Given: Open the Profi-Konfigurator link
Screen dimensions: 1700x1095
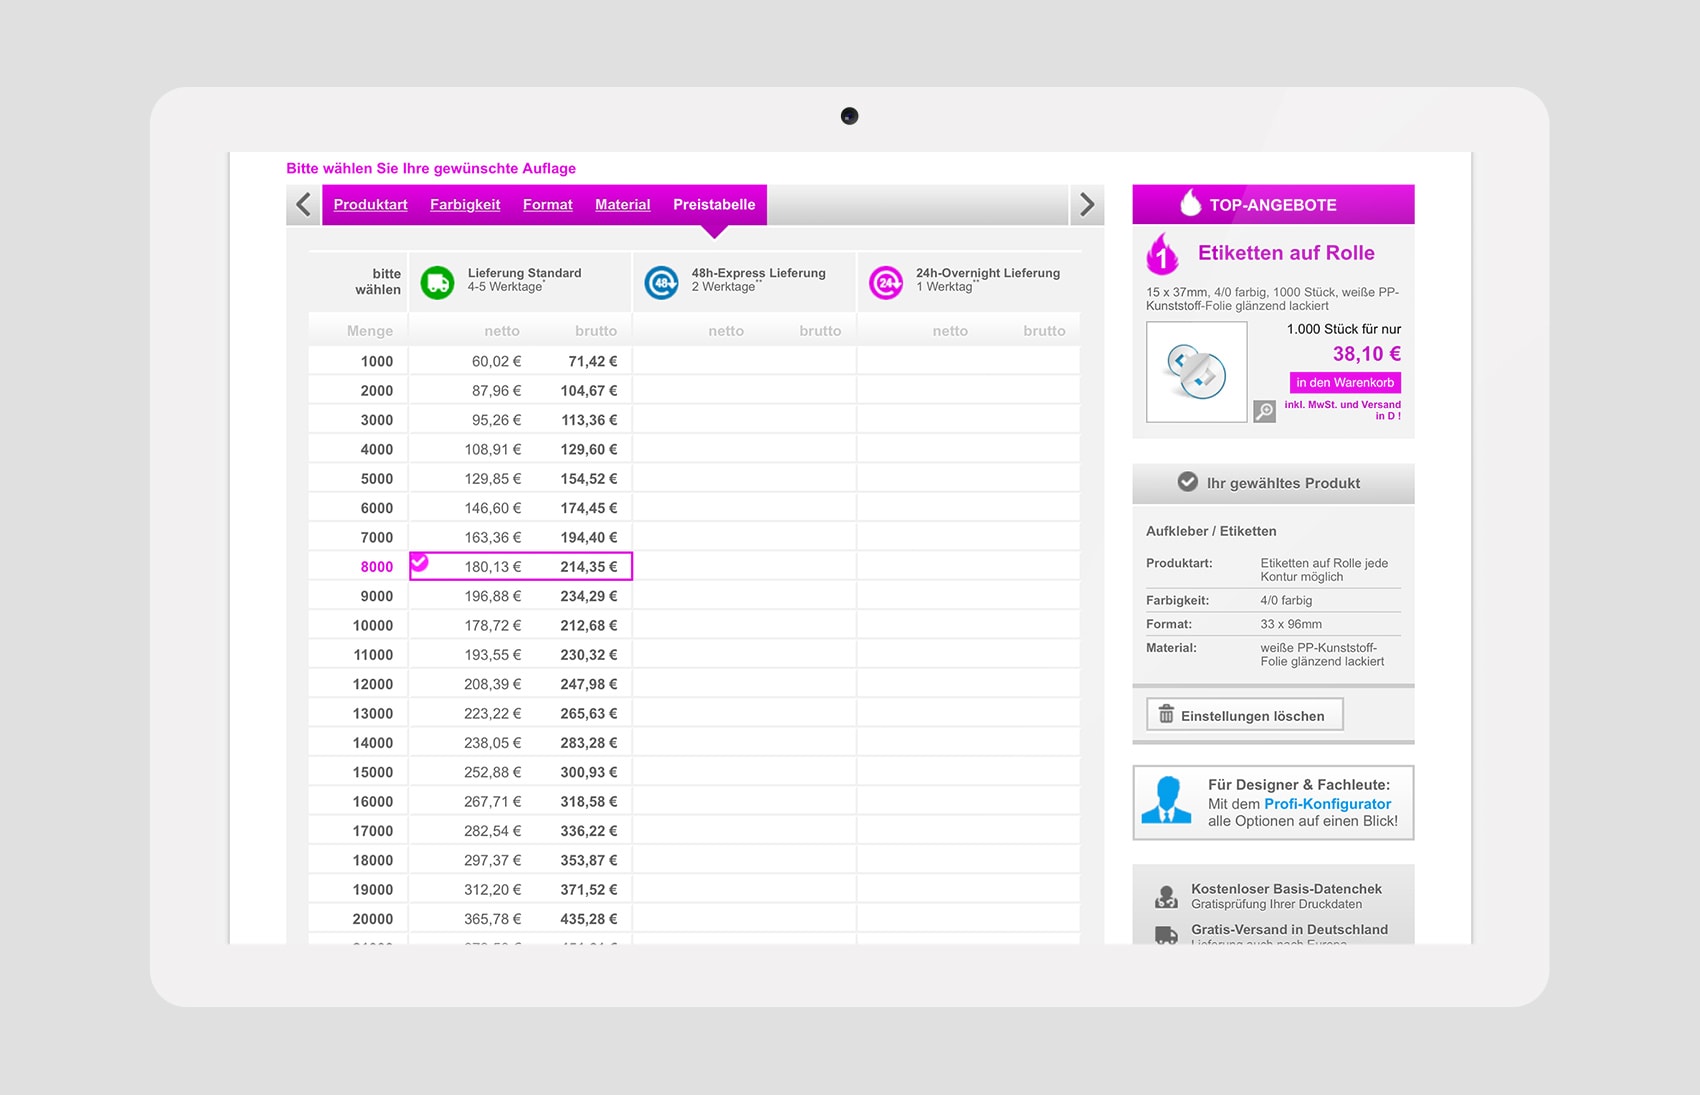Looking at the screenshot, I should click(1327, 804).
